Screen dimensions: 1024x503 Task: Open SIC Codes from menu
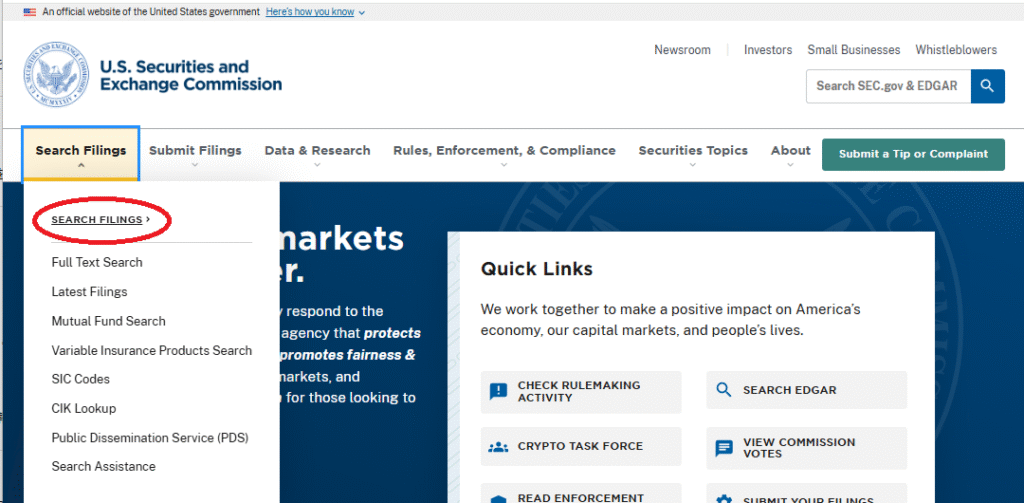click(80, 380)
